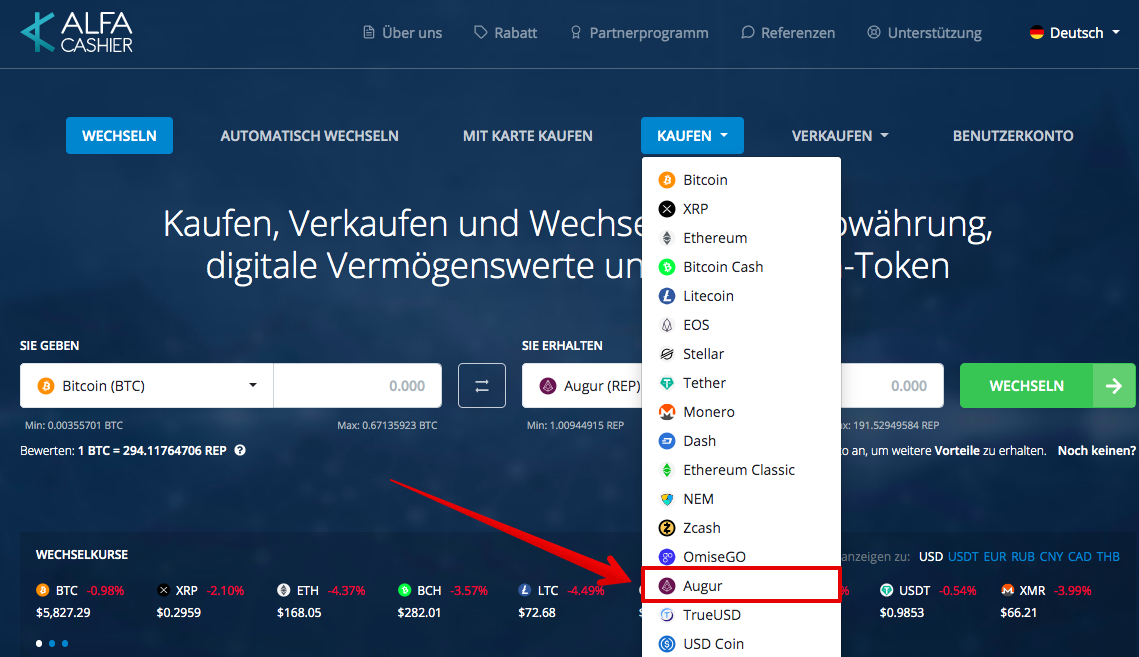Open the Mit Karte Kaufen tab
Viewport: 1139px width, 657px height.
coord(528,136)
